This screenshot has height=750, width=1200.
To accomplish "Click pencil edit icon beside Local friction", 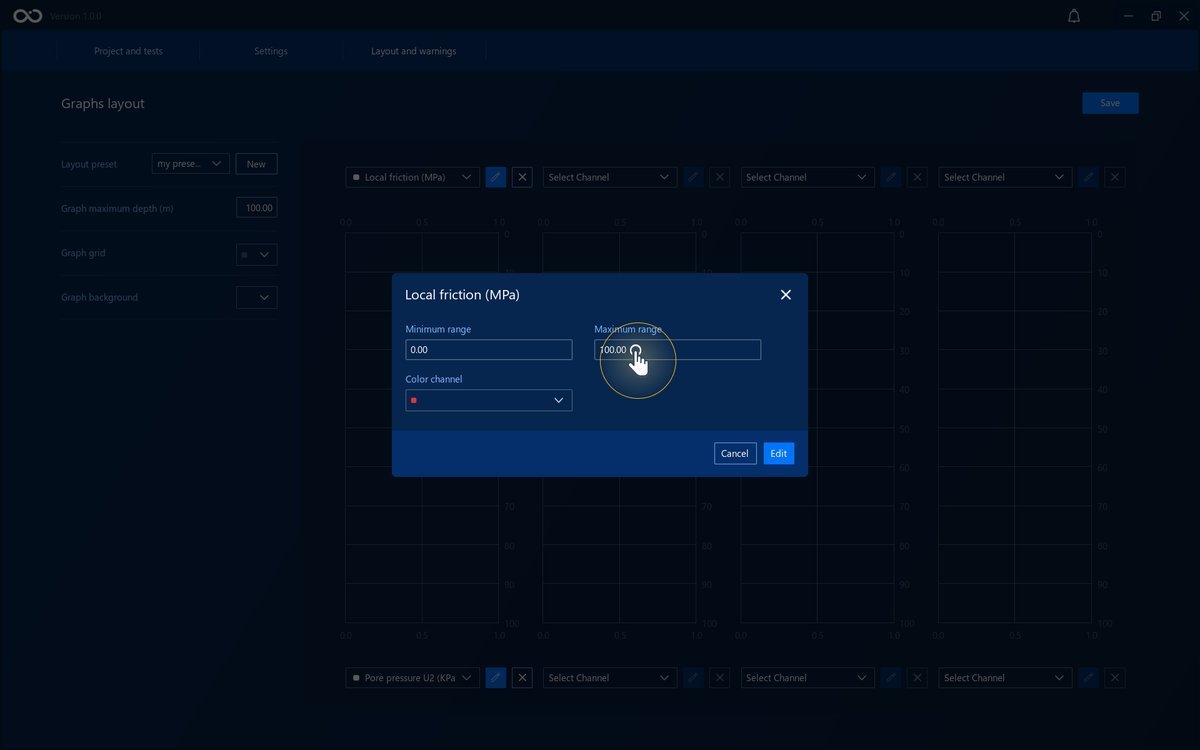I will pos(495,177).
